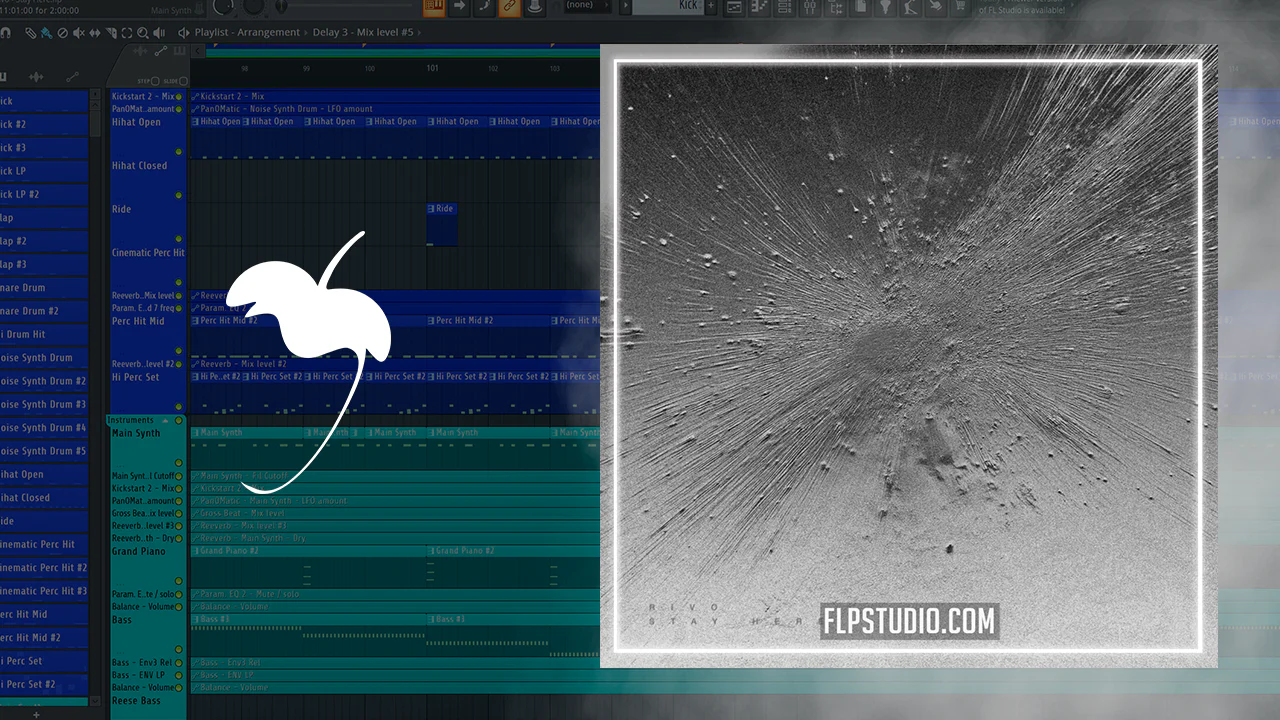Toggle the magnet snap icon in Playlist toolbar
The image size is (1280, 720).
[x=5, y=32]
